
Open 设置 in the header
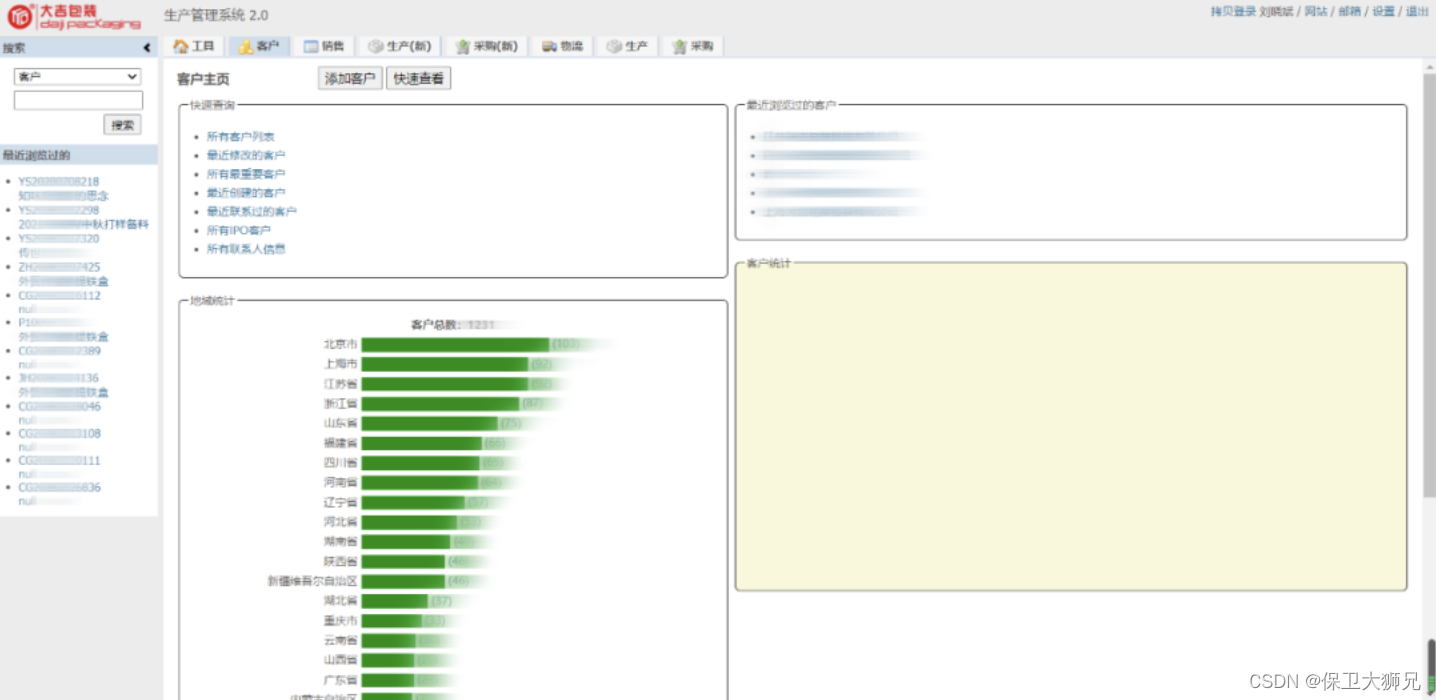(1383, 12)
